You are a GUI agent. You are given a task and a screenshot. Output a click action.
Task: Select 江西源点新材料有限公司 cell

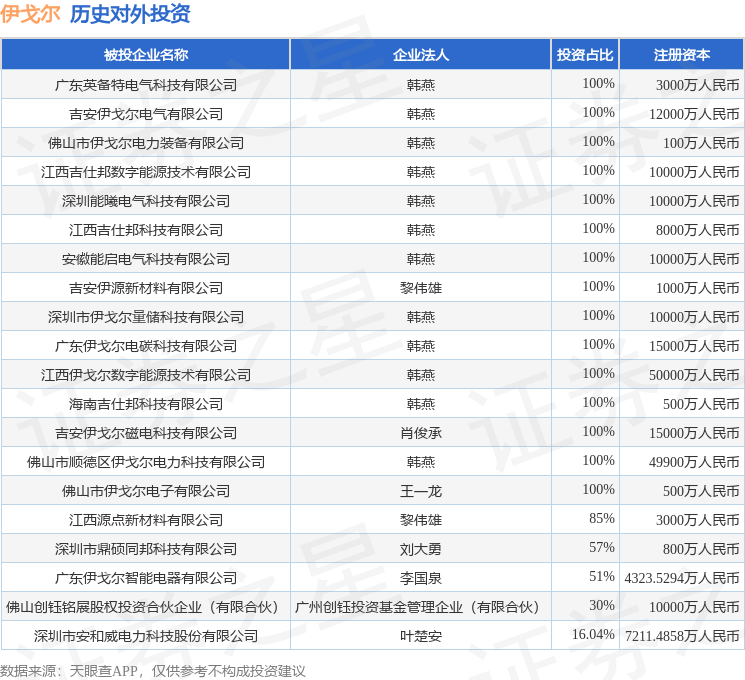(x=146, y=520)
